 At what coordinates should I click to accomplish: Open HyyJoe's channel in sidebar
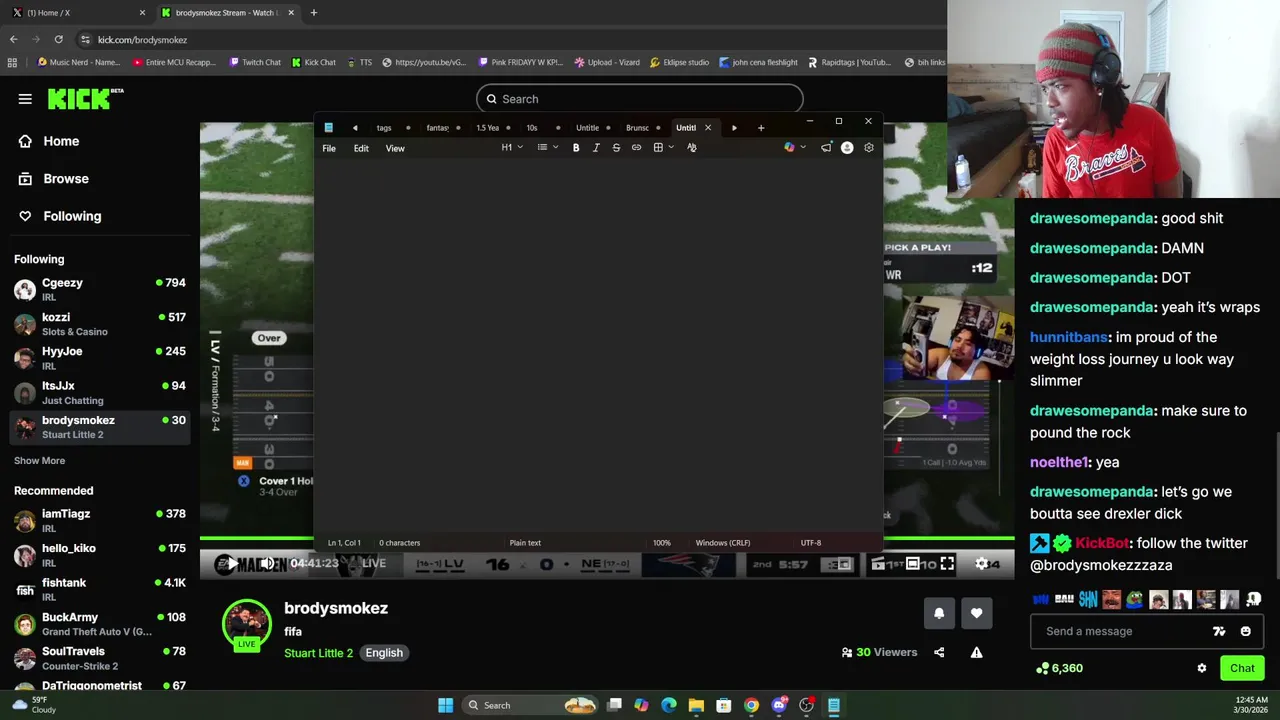coord(100,358)
